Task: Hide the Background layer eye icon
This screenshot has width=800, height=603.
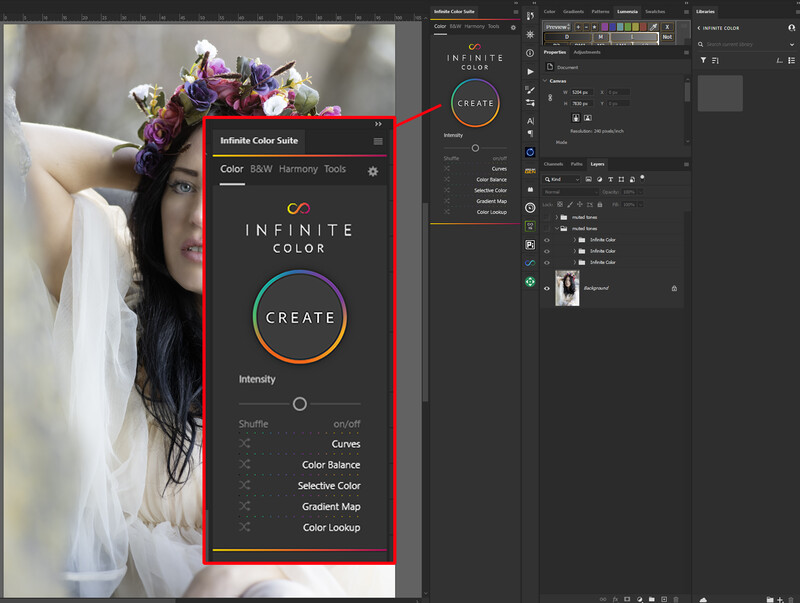Action: point(547,288)
